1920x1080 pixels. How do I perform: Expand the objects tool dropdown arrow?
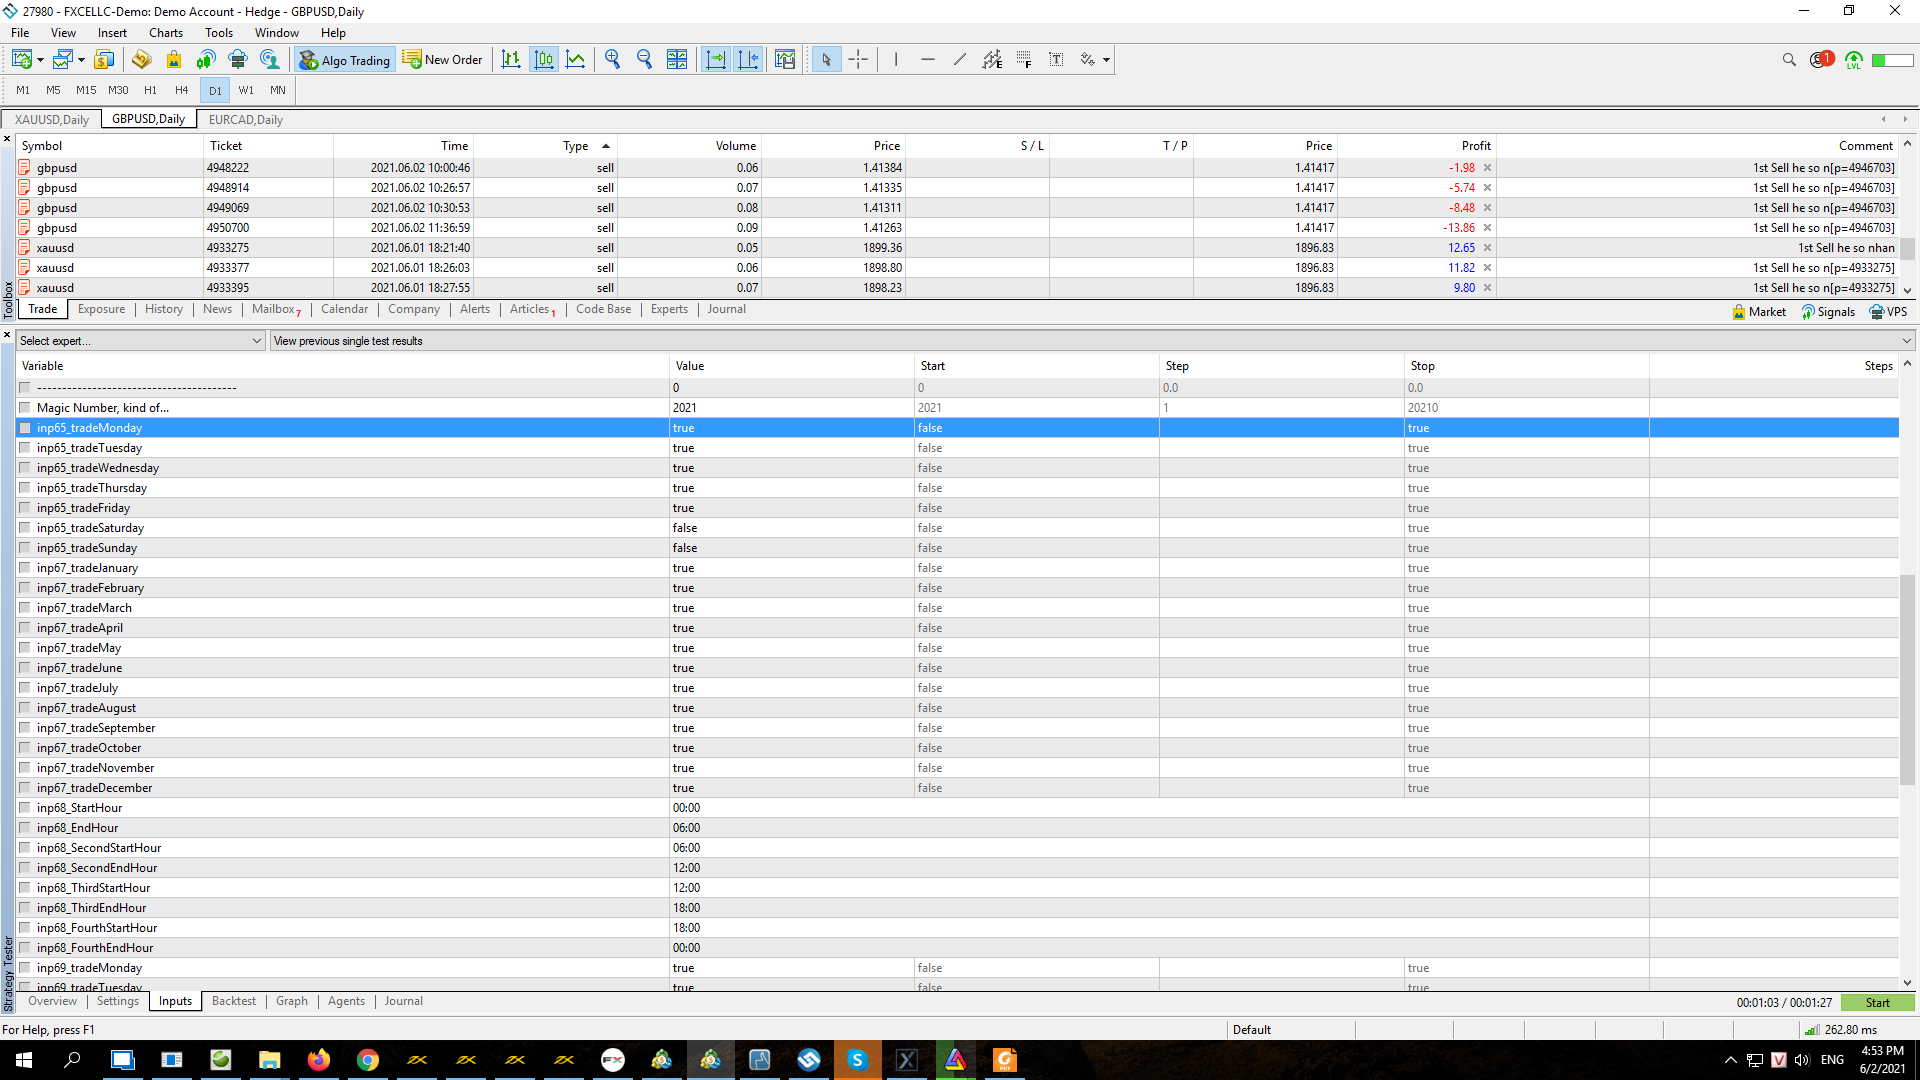(x=1106, y=60)
